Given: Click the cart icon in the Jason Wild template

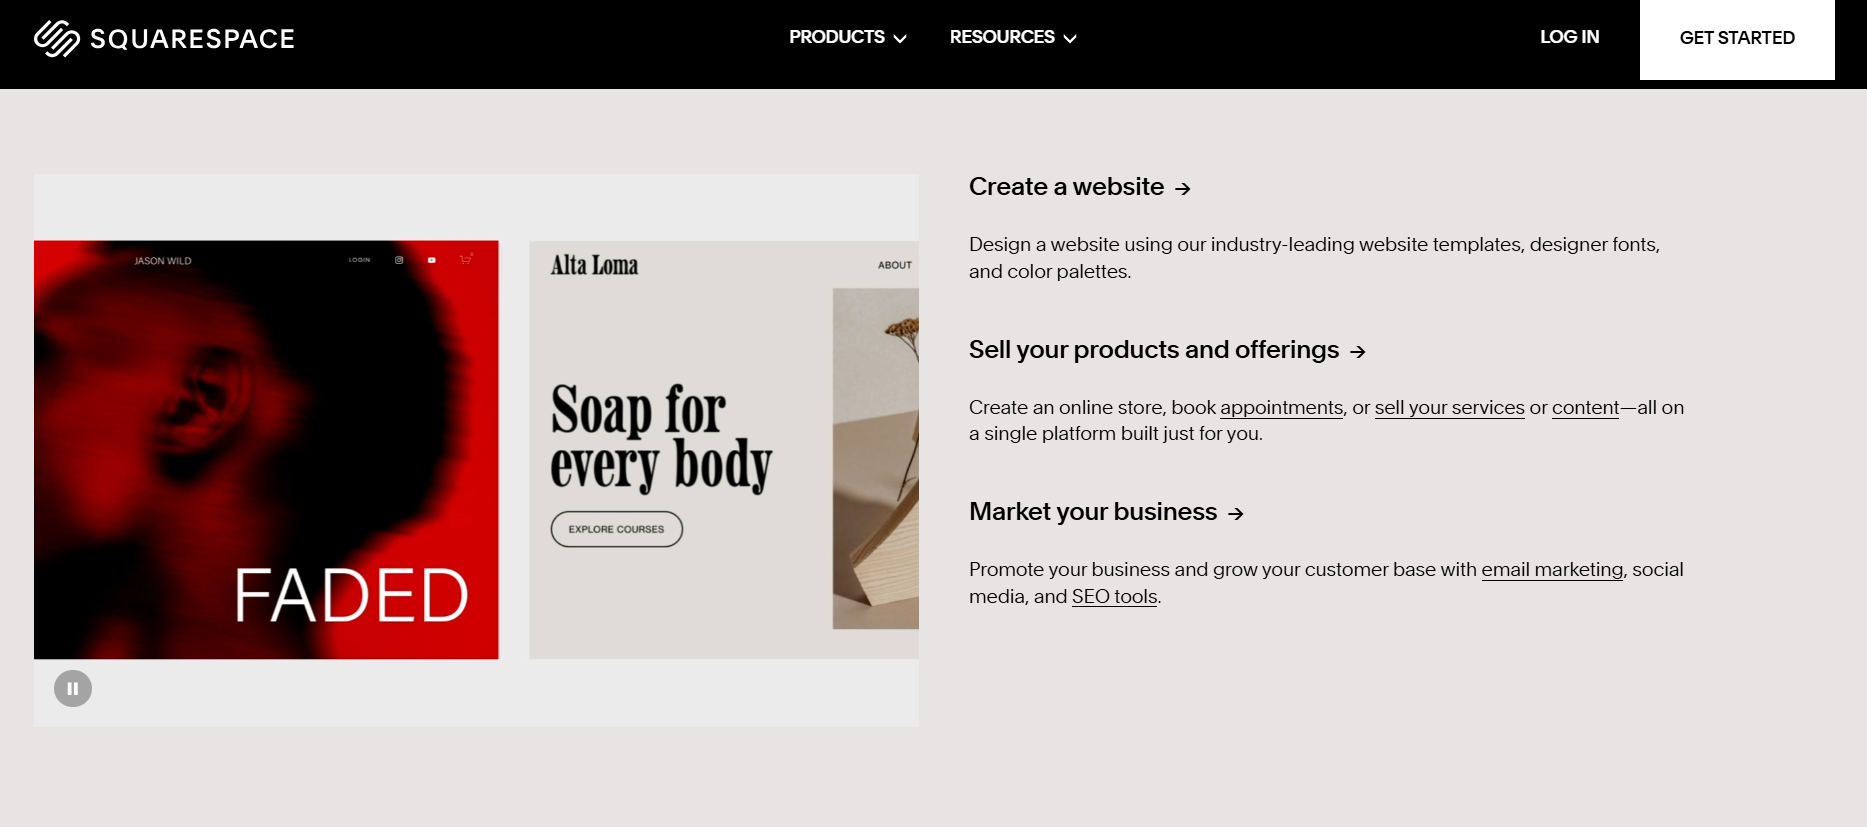Looking at the screenshot, I should (x=466, y=259).
